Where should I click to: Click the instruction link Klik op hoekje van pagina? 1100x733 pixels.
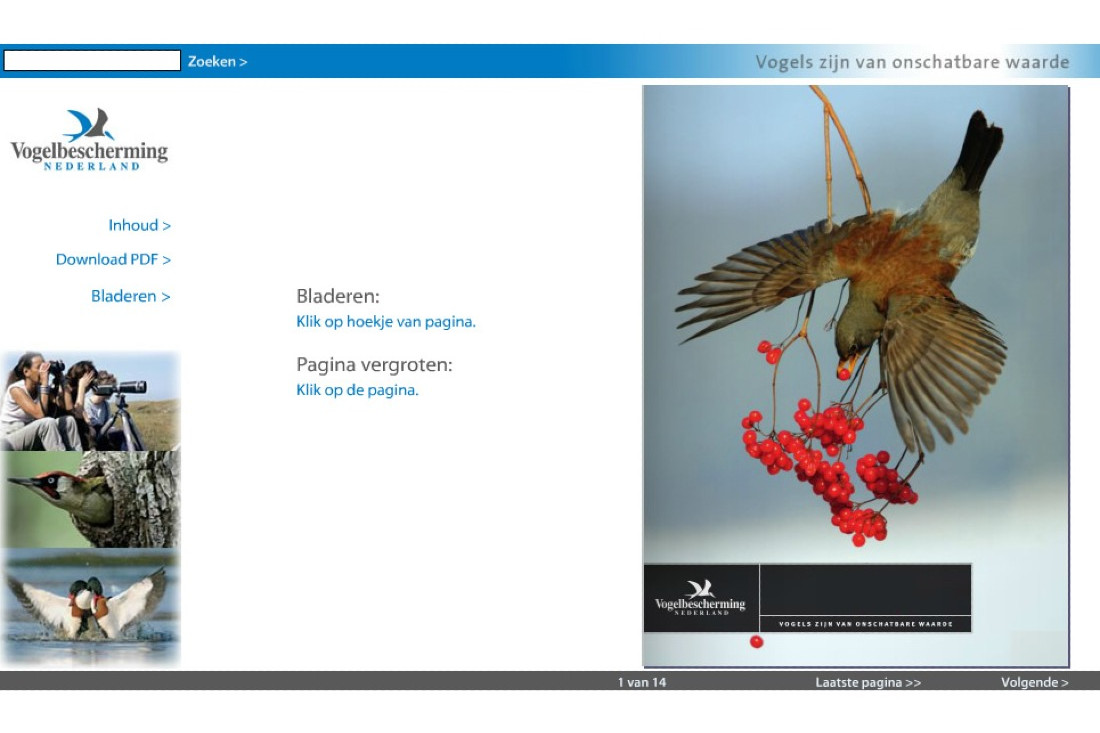pos(385,321)
